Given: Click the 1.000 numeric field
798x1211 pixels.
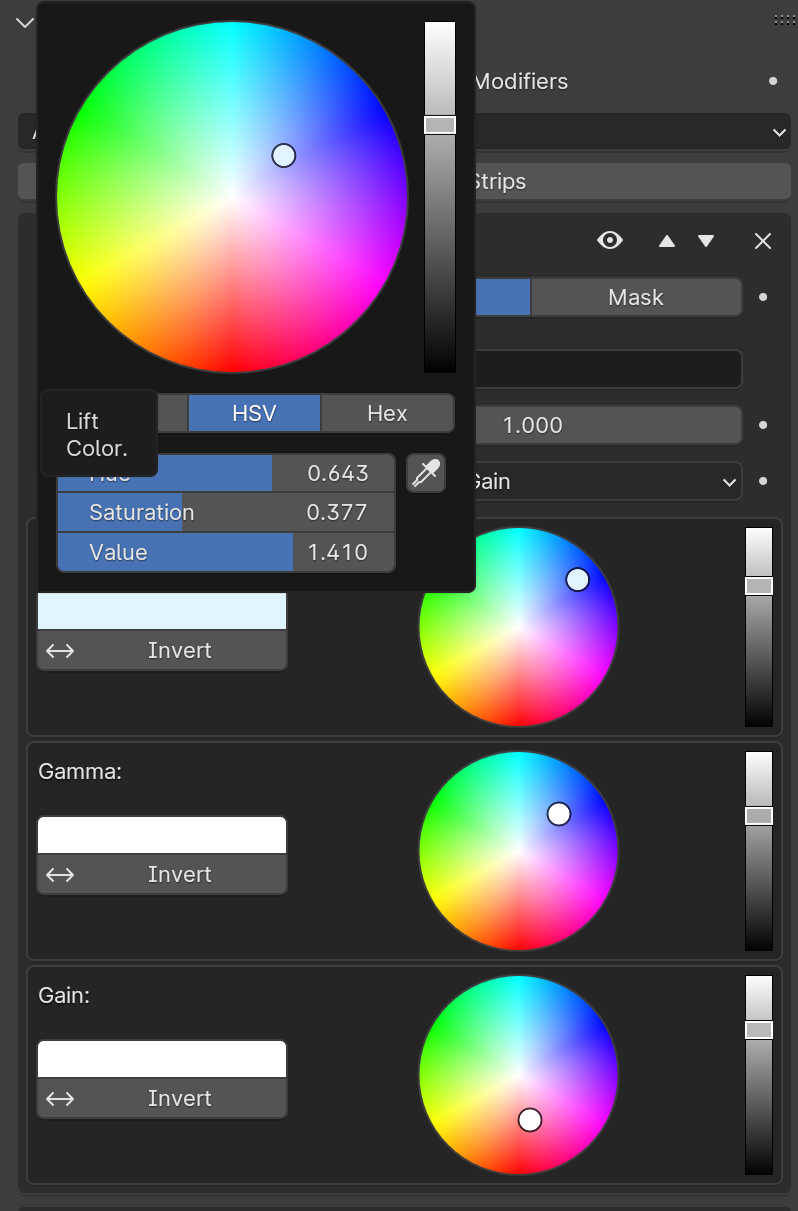Looking at the screenshot, I should pyautogui.click(x=607, y=425).
